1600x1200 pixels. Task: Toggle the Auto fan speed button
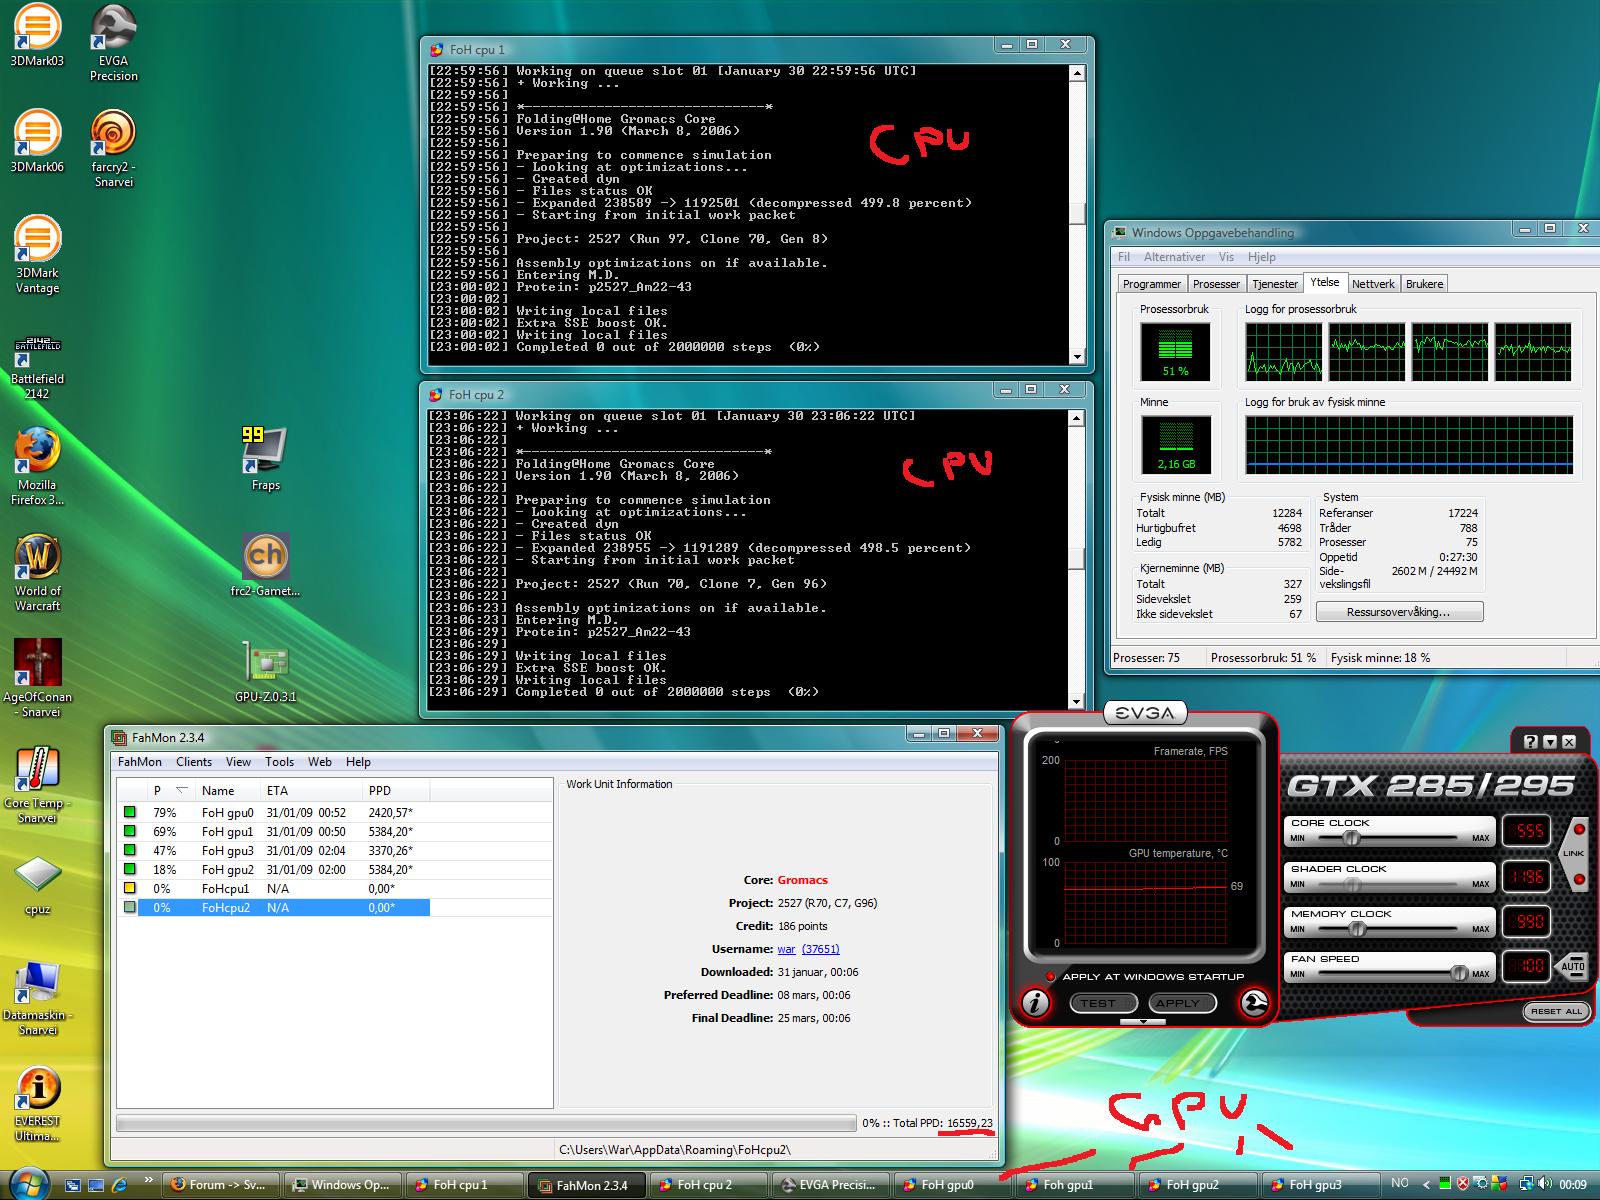(1572, 965)
